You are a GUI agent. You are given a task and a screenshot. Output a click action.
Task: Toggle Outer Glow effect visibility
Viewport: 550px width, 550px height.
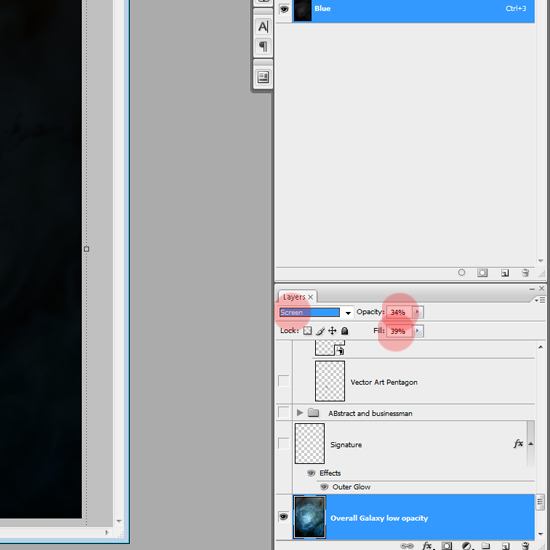324,487
